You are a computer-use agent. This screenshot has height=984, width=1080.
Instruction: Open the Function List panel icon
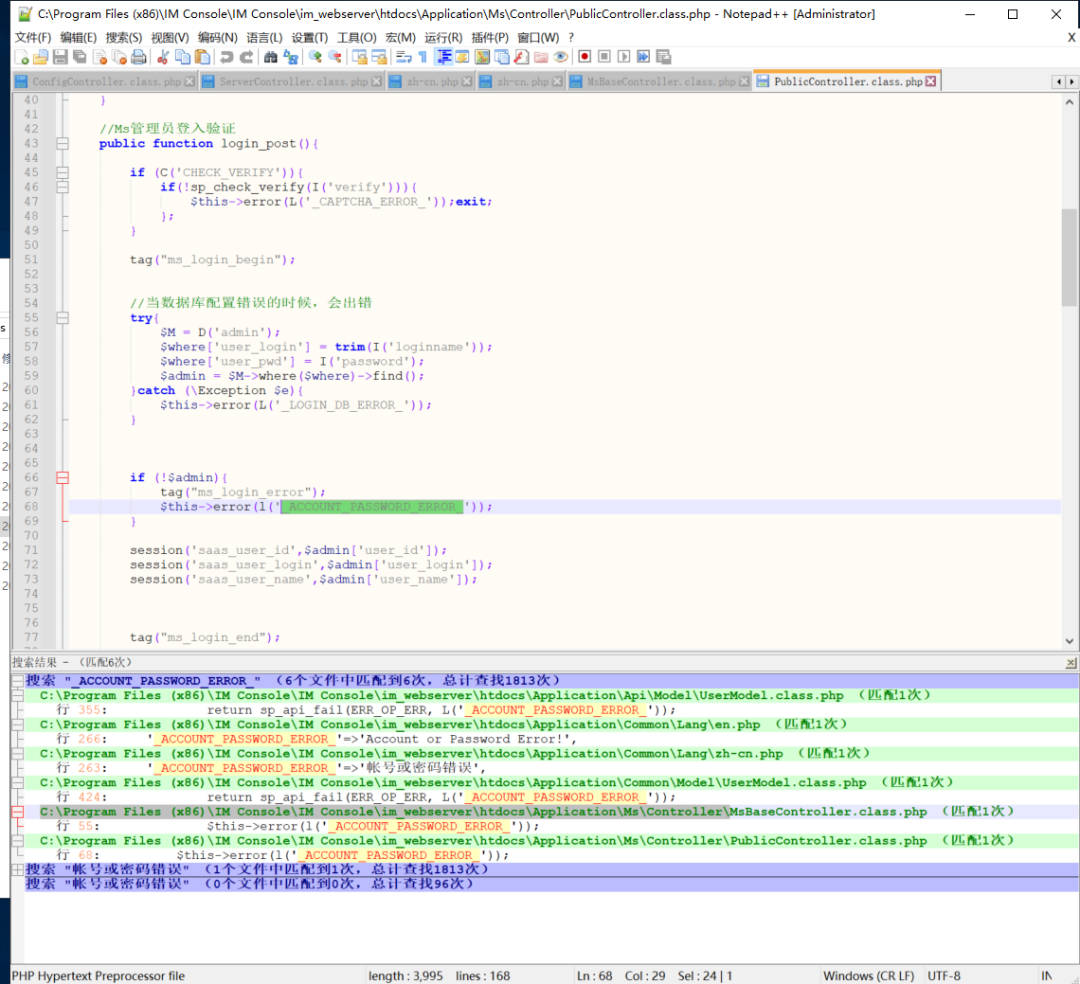[521, 57]
